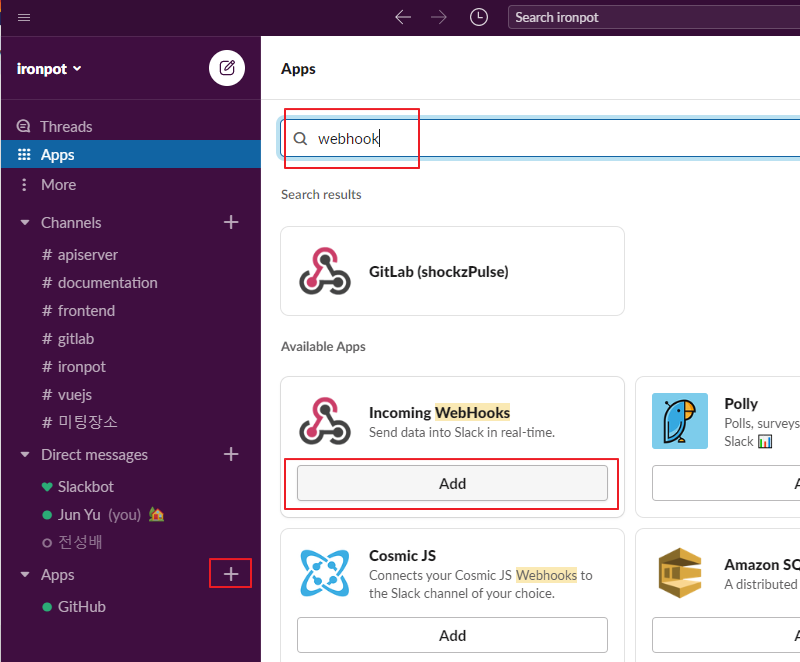This screenshot has height=662, width=800.
Task: Open the More sidebar menu
Action: click(x=58, y=185)
